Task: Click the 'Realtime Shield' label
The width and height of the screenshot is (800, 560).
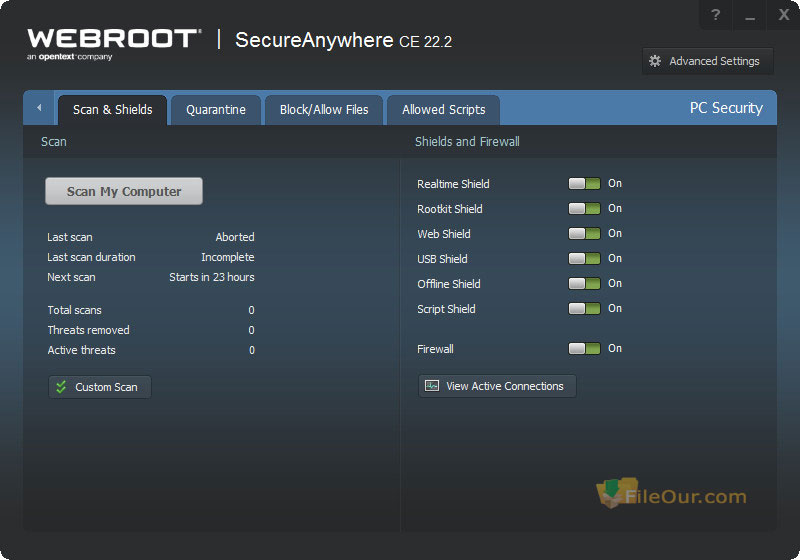Action: pyautogui.click(x=453, y=184)
